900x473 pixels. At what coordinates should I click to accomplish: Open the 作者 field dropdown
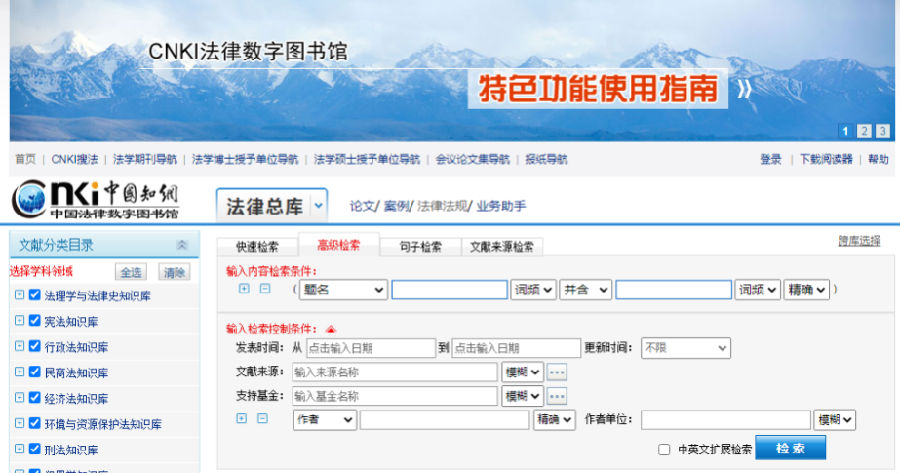click(x=325, y=420)
